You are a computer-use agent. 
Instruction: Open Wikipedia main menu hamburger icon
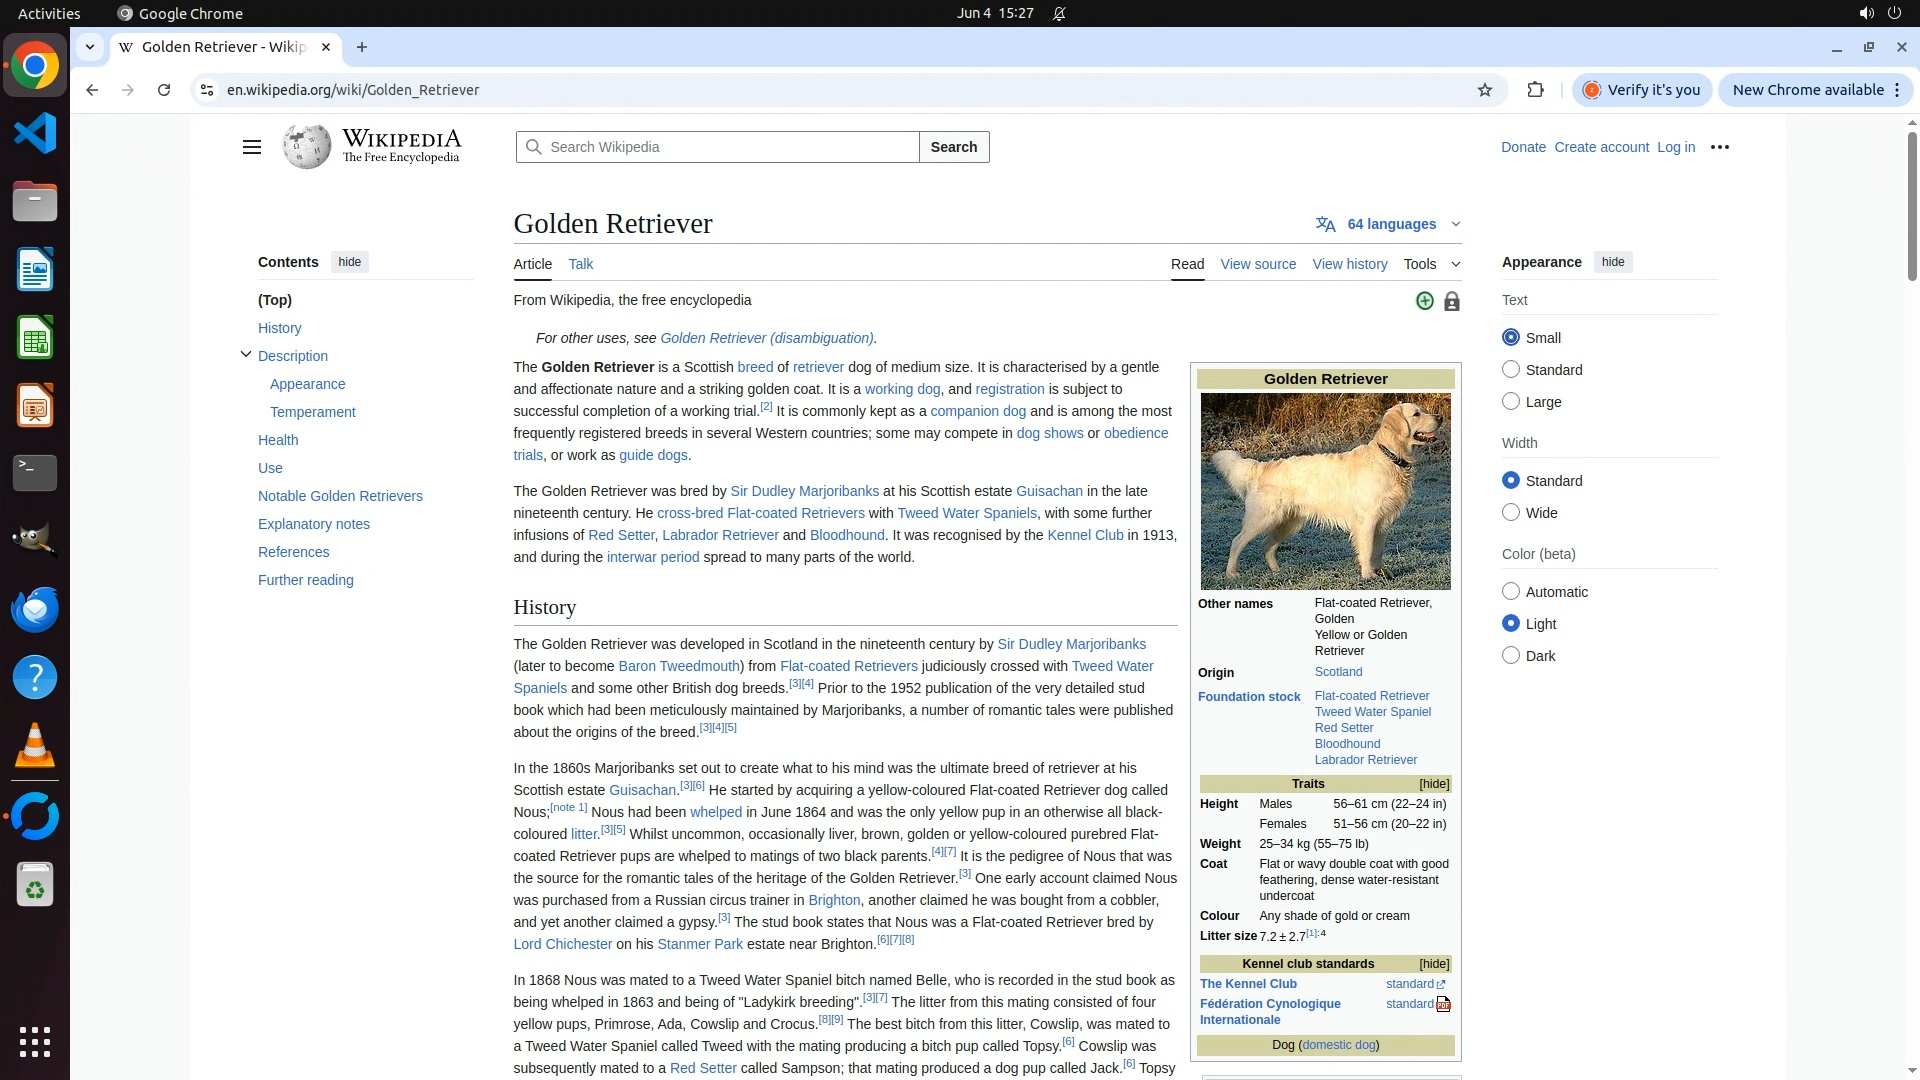[x=251, y=147]
